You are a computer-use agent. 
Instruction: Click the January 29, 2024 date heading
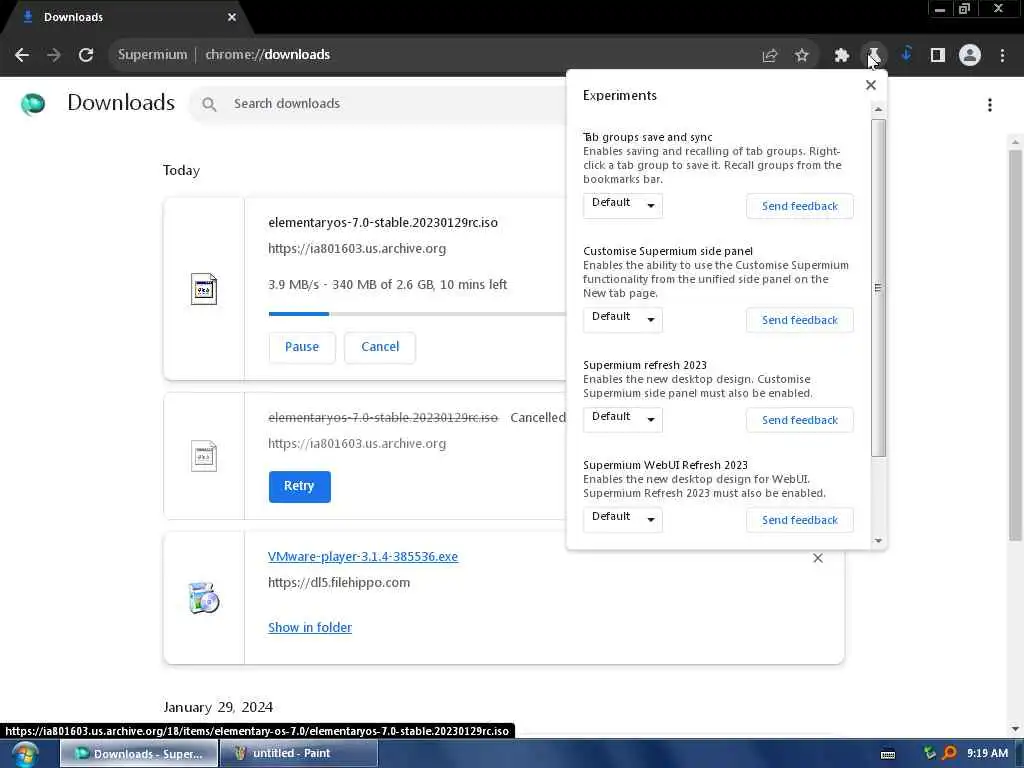click(218, 707)
